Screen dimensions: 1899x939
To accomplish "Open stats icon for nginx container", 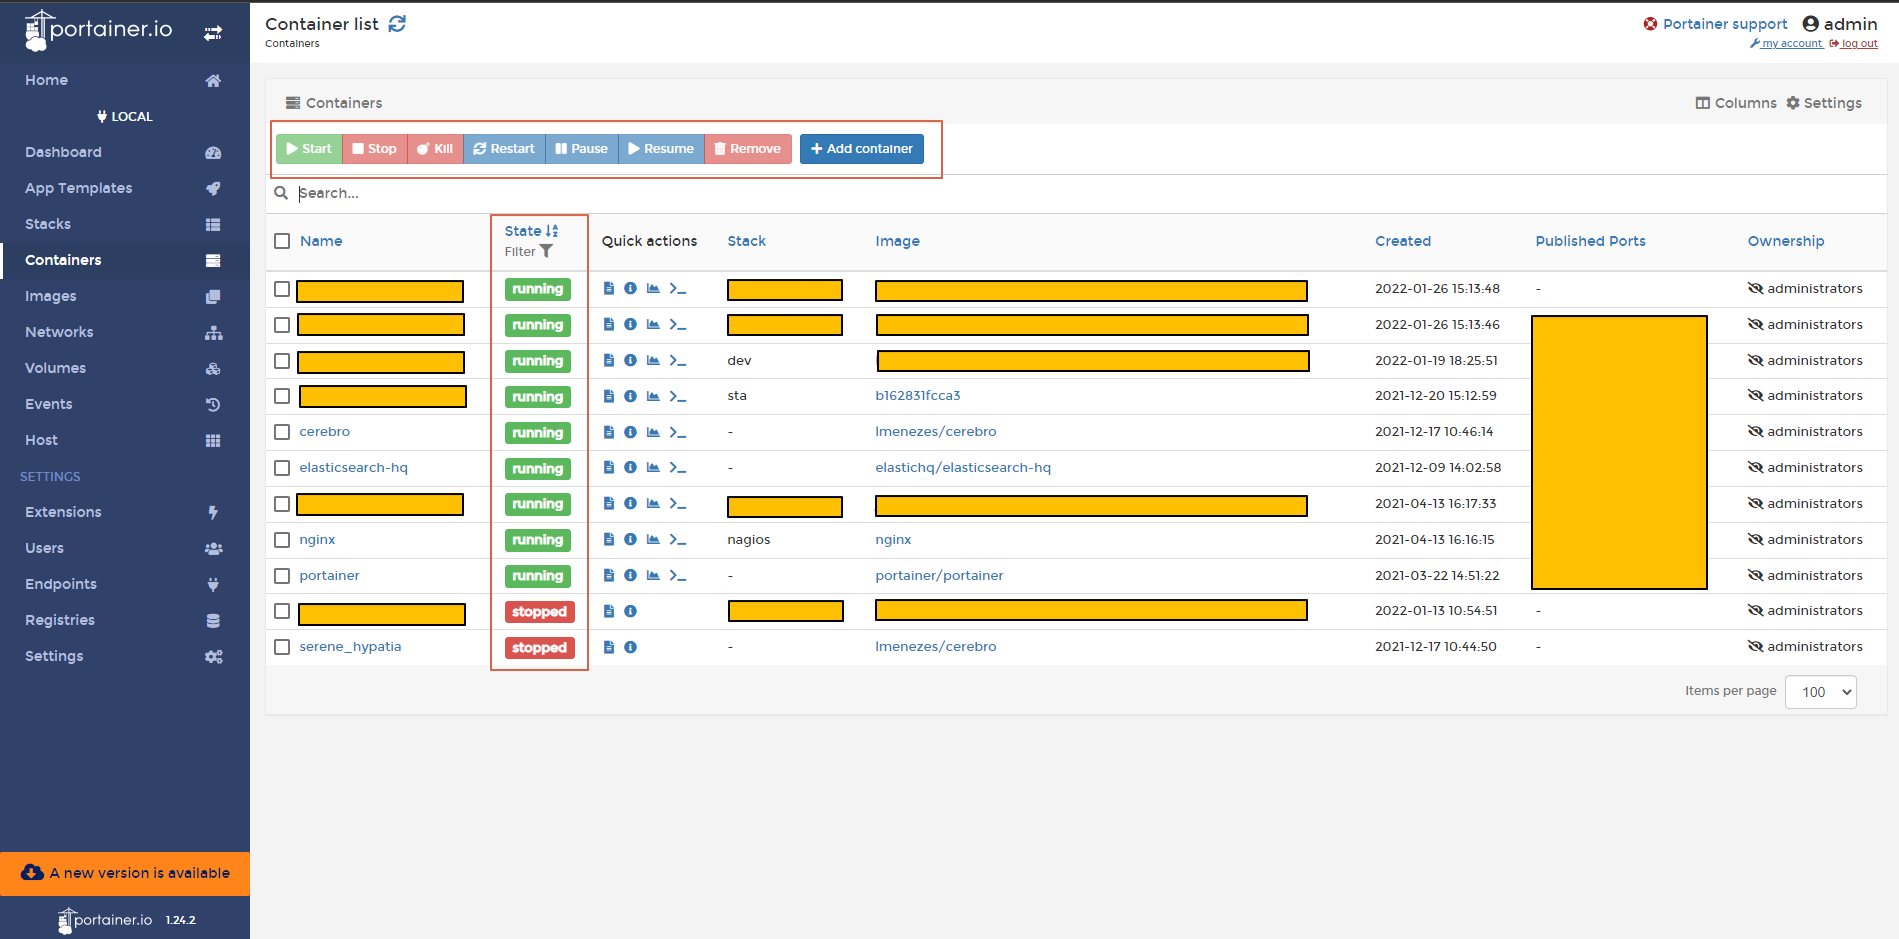I will pos(653,539).
